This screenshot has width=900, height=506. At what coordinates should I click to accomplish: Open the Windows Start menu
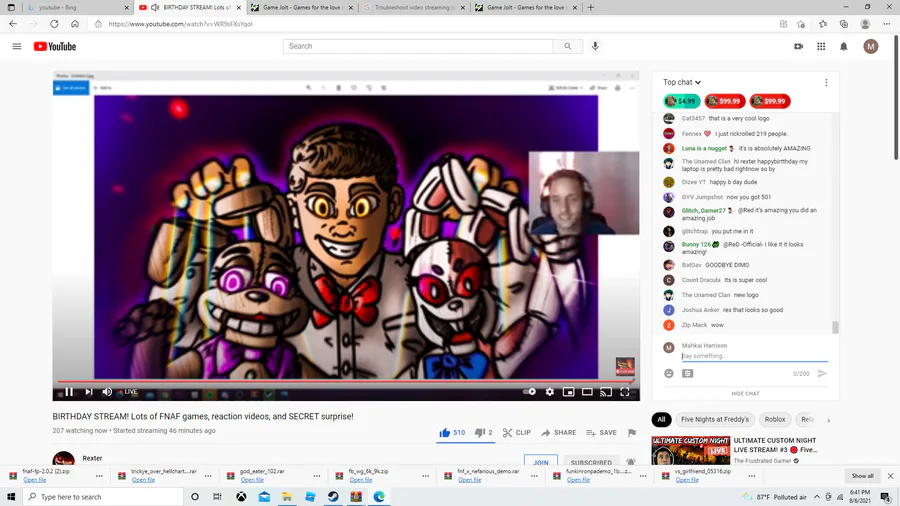[11, 497]
